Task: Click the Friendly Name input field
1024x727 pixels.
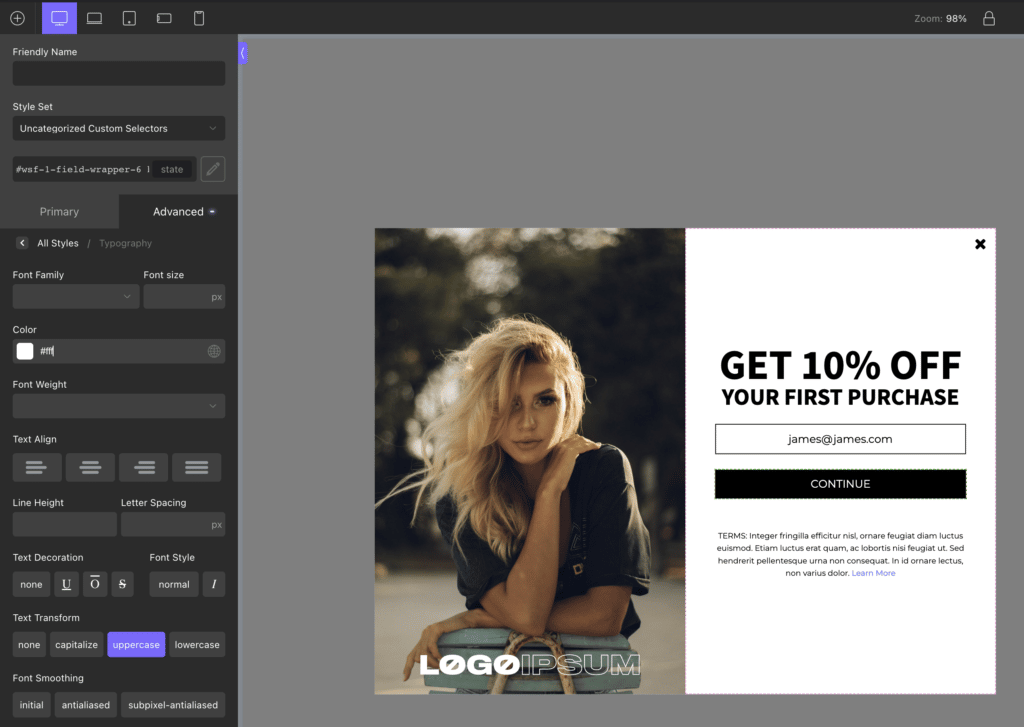Action: pos(119,73)
